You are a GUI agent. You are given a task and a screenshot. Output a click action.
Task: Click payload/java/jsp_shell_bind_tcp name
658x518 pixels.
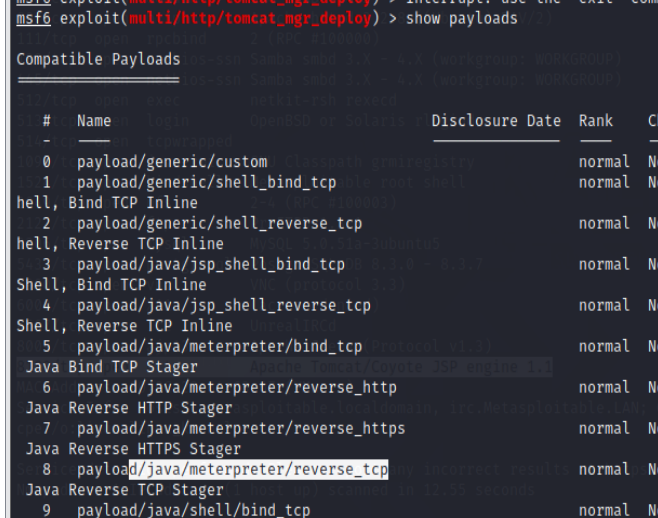pos(211,264)
